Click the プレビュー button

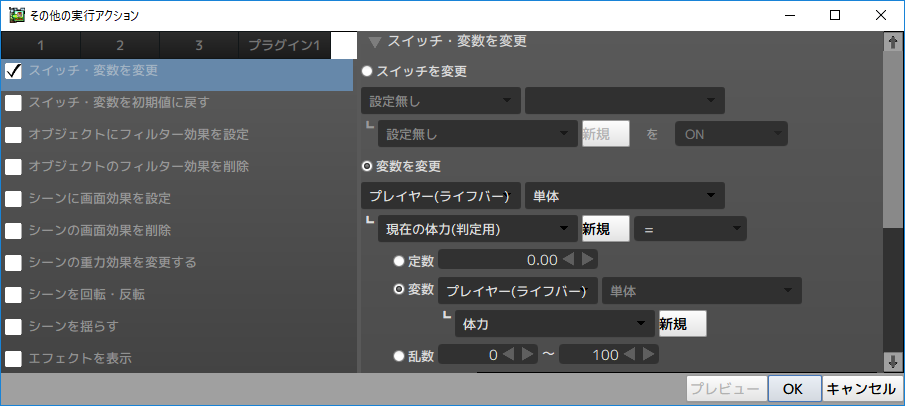[x=726, y=389]
